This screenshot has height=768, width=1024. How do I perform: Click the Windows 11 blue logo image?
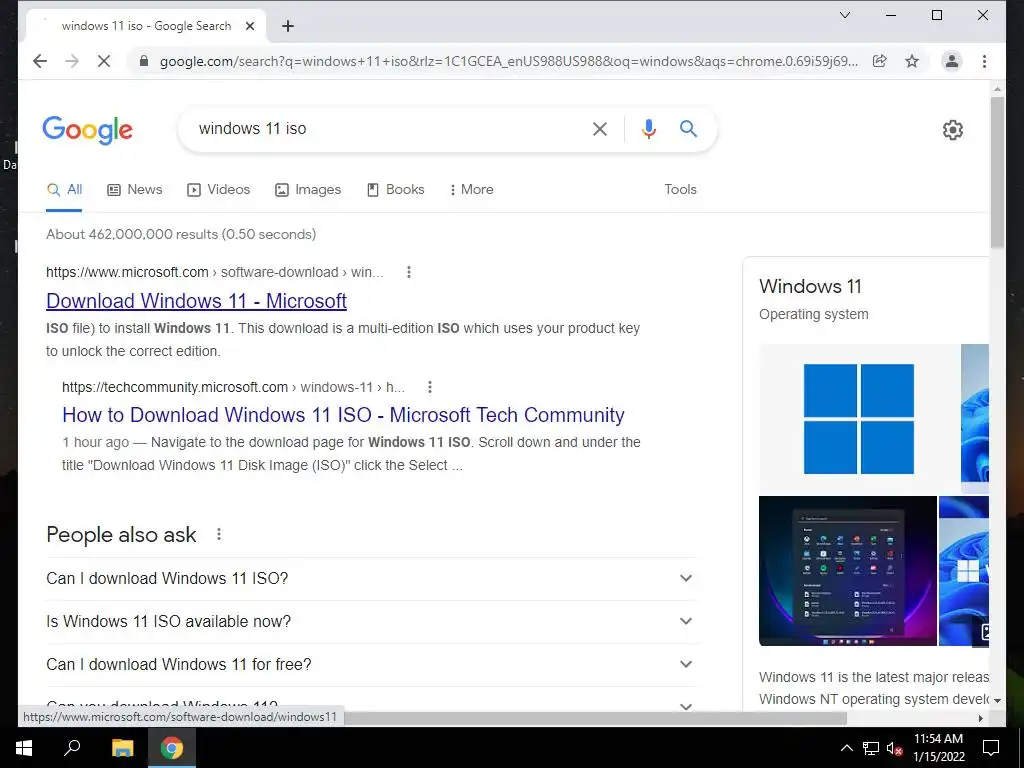pos(859,419)
